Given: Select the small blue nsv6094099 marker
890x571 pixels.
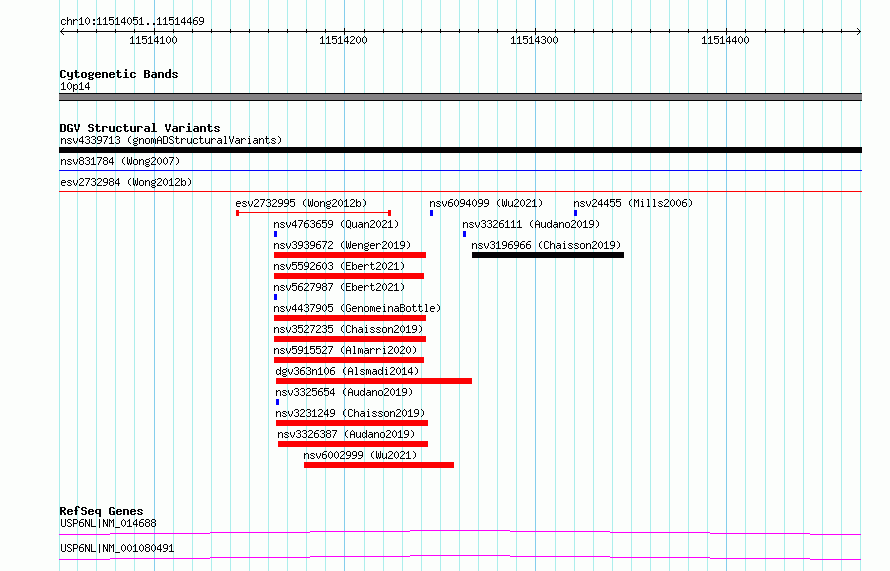Looking at the screenshot, I should 431,213.
